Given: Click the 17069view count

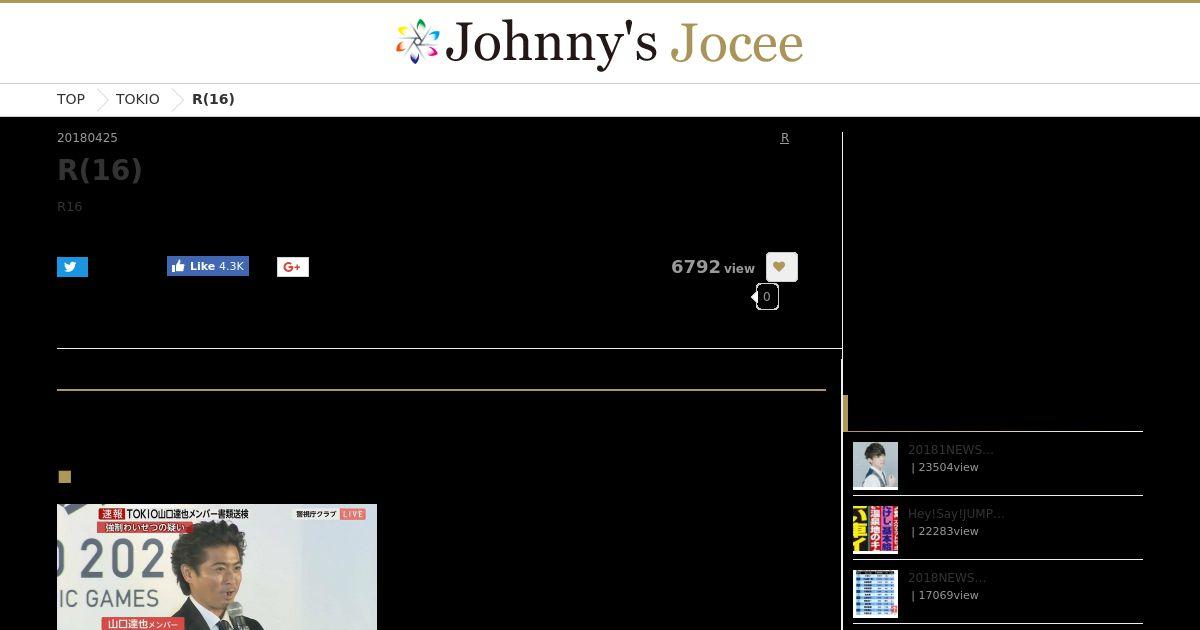Looking at the screenshot, I should pos(948,595).
